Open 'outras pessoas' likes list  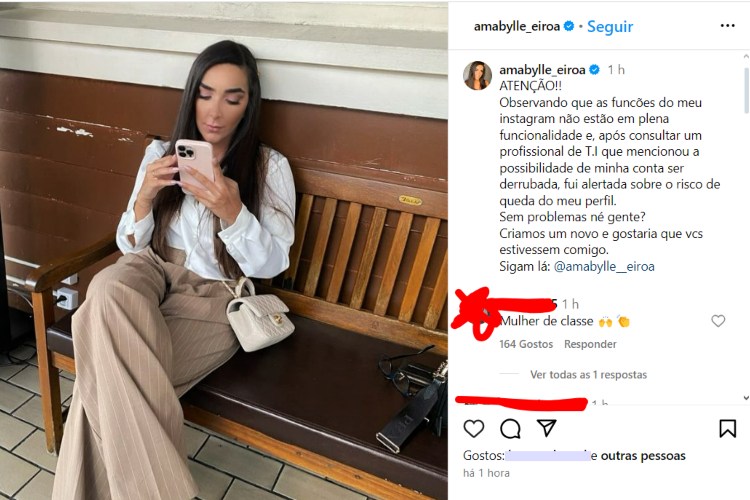click(643, 456)
